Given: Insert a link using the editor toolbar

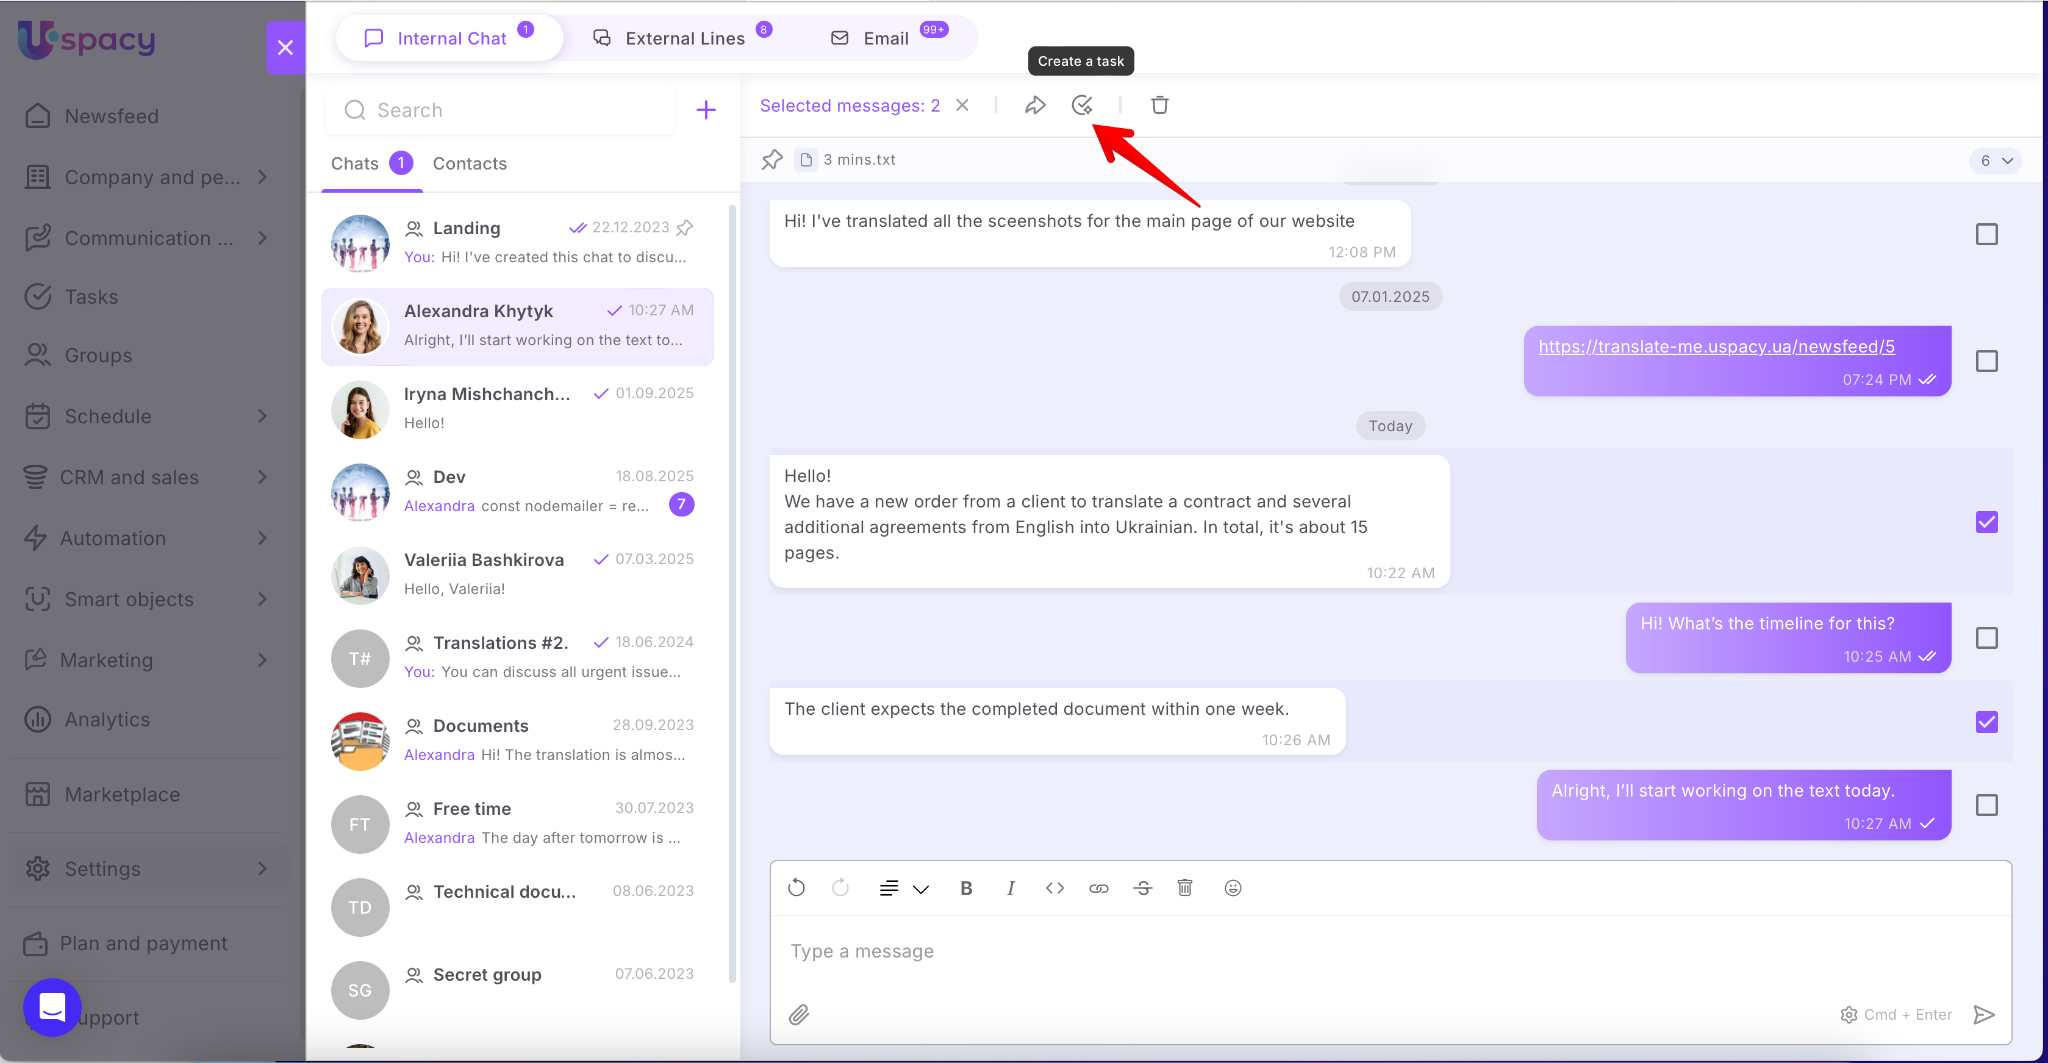Looking at the screenshot, I should coord(1099,888).
